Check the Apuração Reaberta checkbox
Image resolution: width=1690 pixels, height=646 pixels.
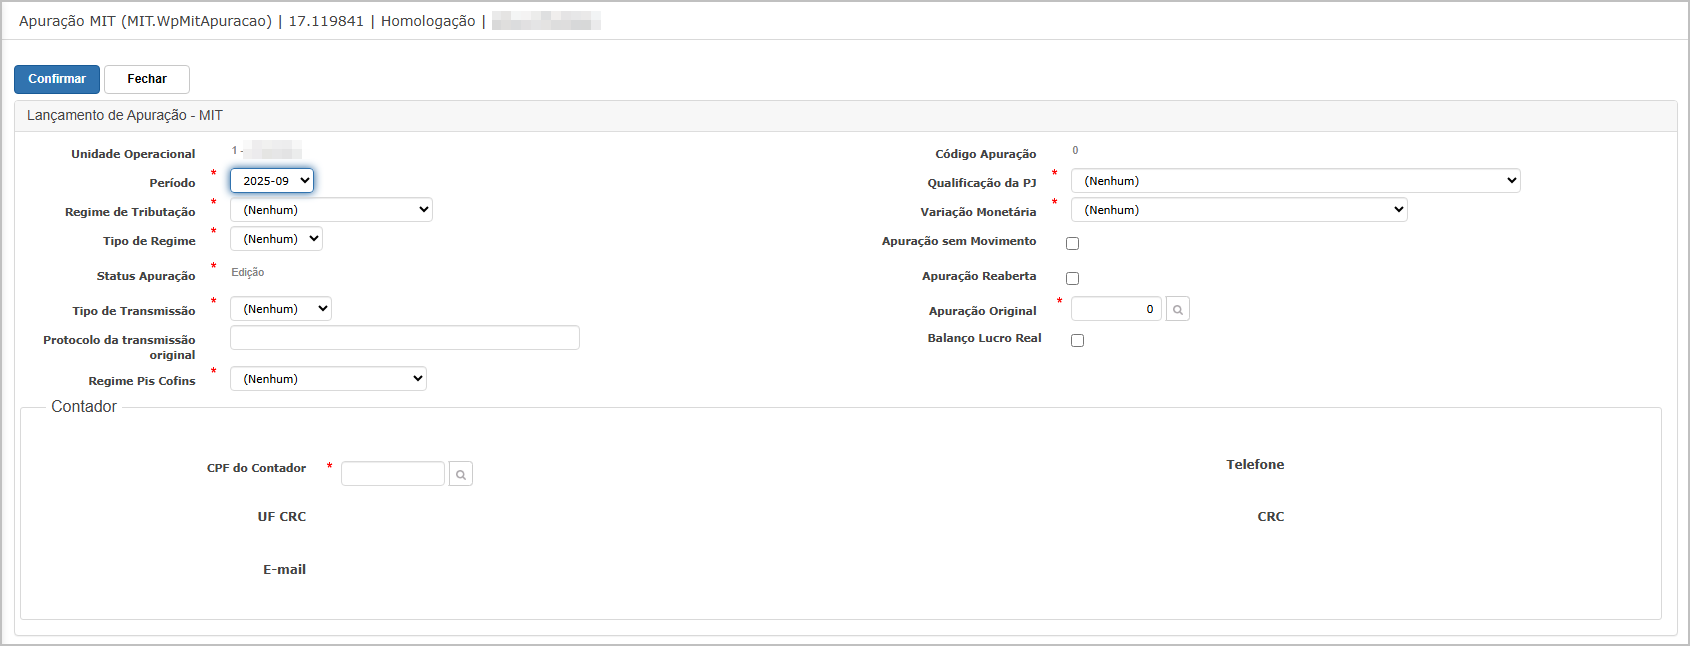1072,279
